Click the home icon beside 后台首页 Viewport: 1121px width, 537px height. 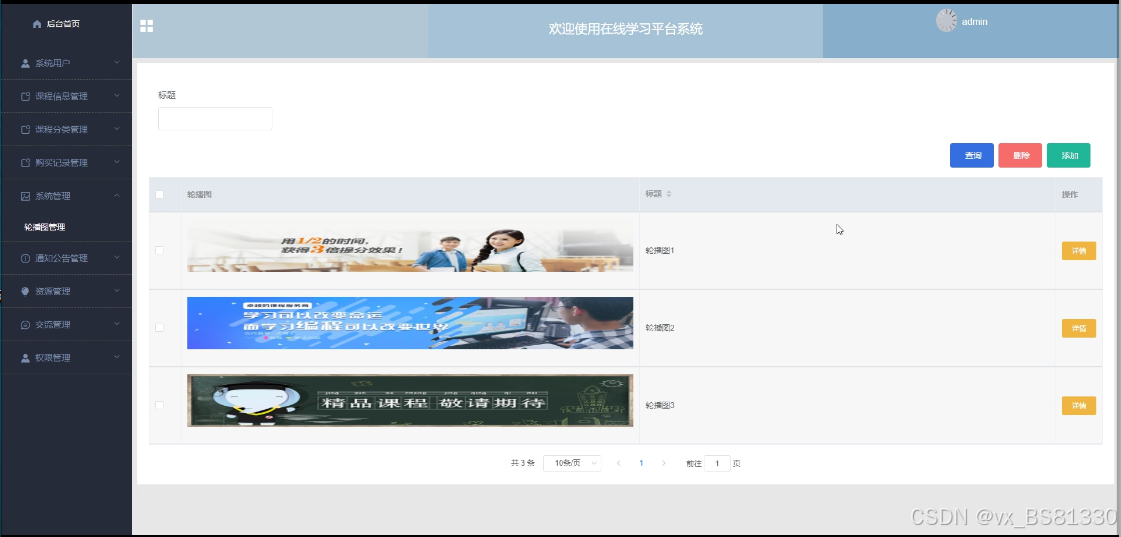point(37,24)
